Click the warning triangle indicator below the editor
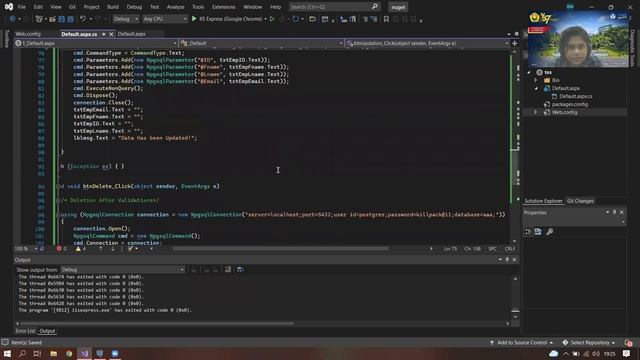Screen dimensions: 640x360 pyautogui.click(x=78, y=248)
